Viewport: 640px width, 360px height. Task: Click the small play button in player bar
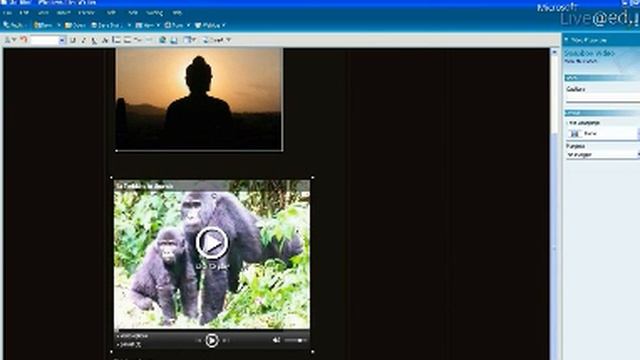(x=211, y=340)
